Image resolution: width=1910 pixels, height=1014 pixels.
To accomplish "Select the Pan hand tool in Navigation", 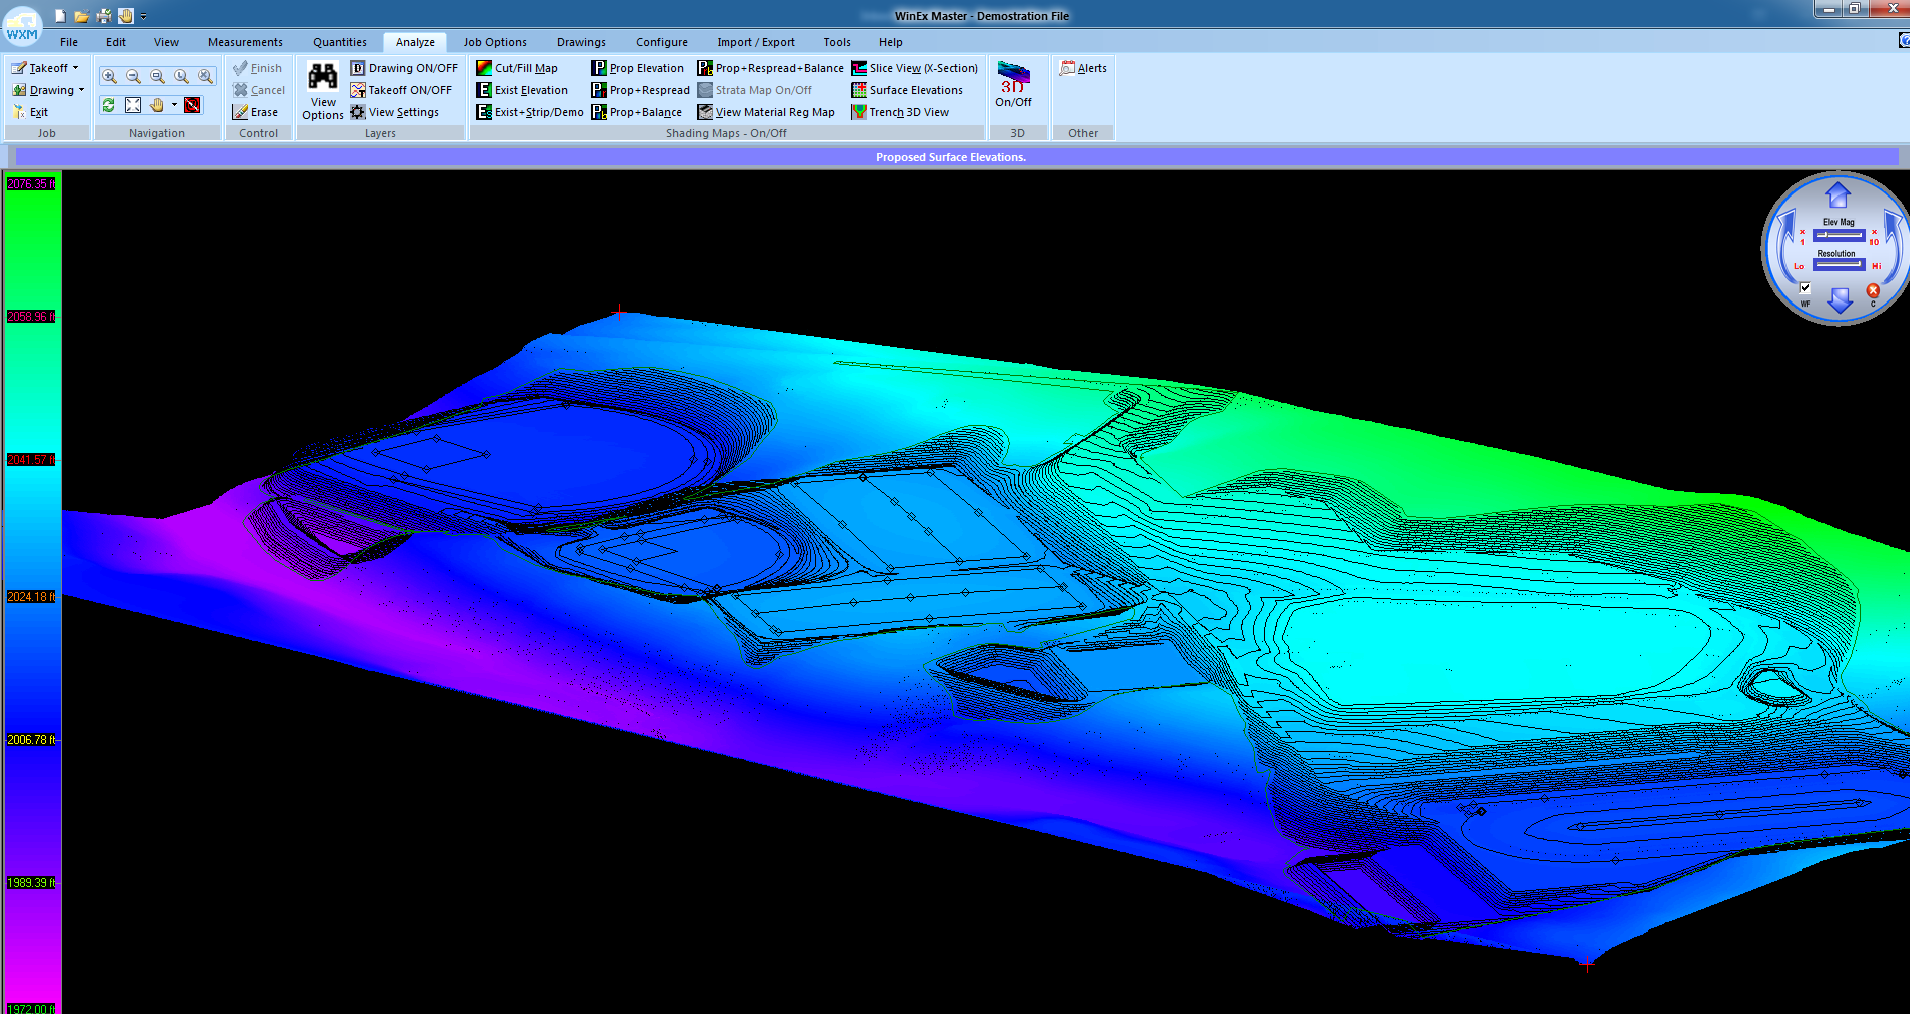I will (157, 104).
